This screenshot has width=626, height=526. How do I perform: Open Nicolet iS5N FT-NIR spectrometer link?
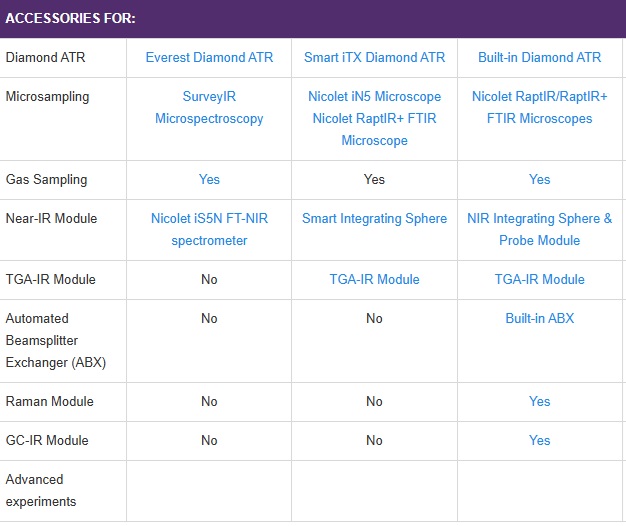(209, 229)
